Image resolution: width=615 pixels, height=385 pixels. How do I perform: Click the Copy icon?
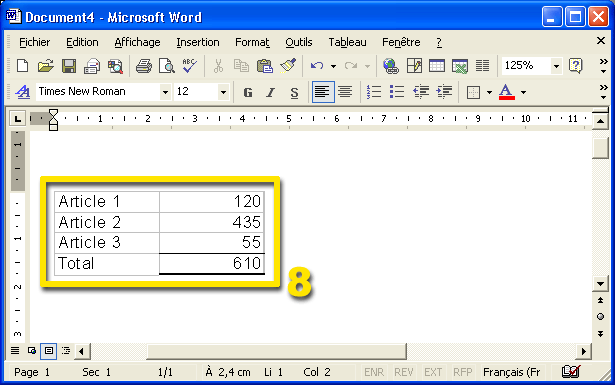coord(241,66)
